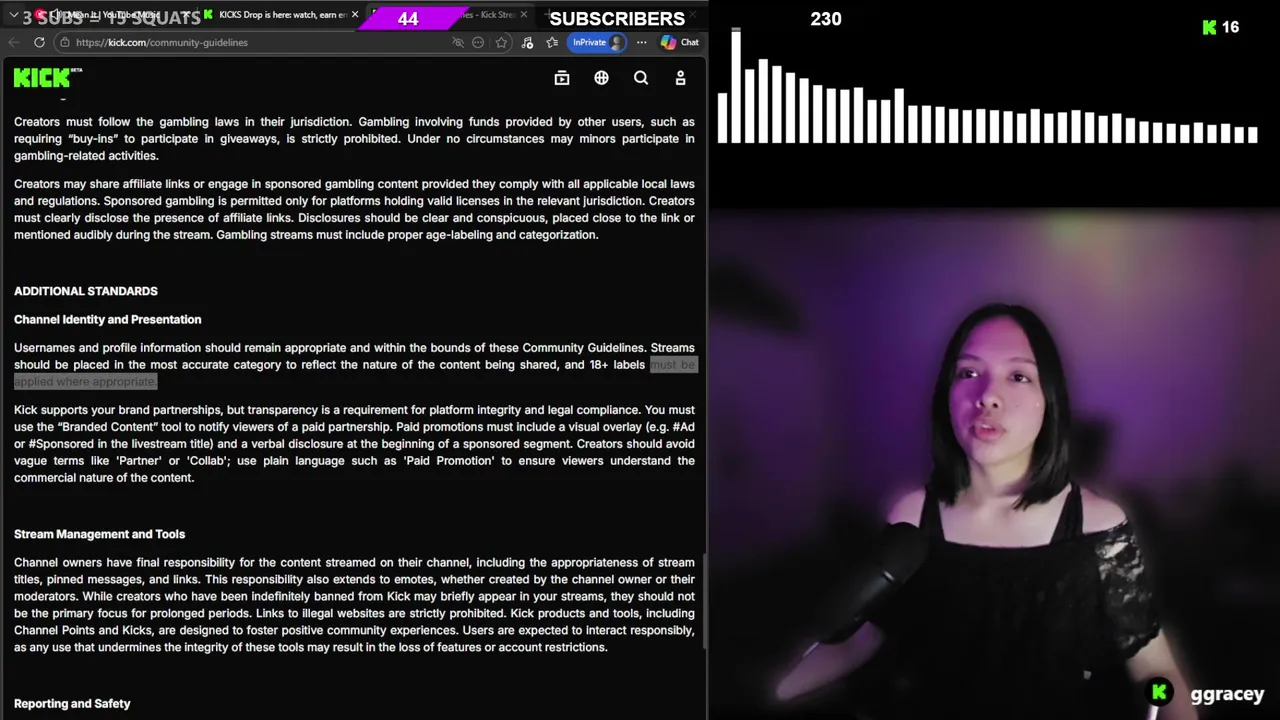Open the Kick browse/clips icon in the header

point(562,78)
